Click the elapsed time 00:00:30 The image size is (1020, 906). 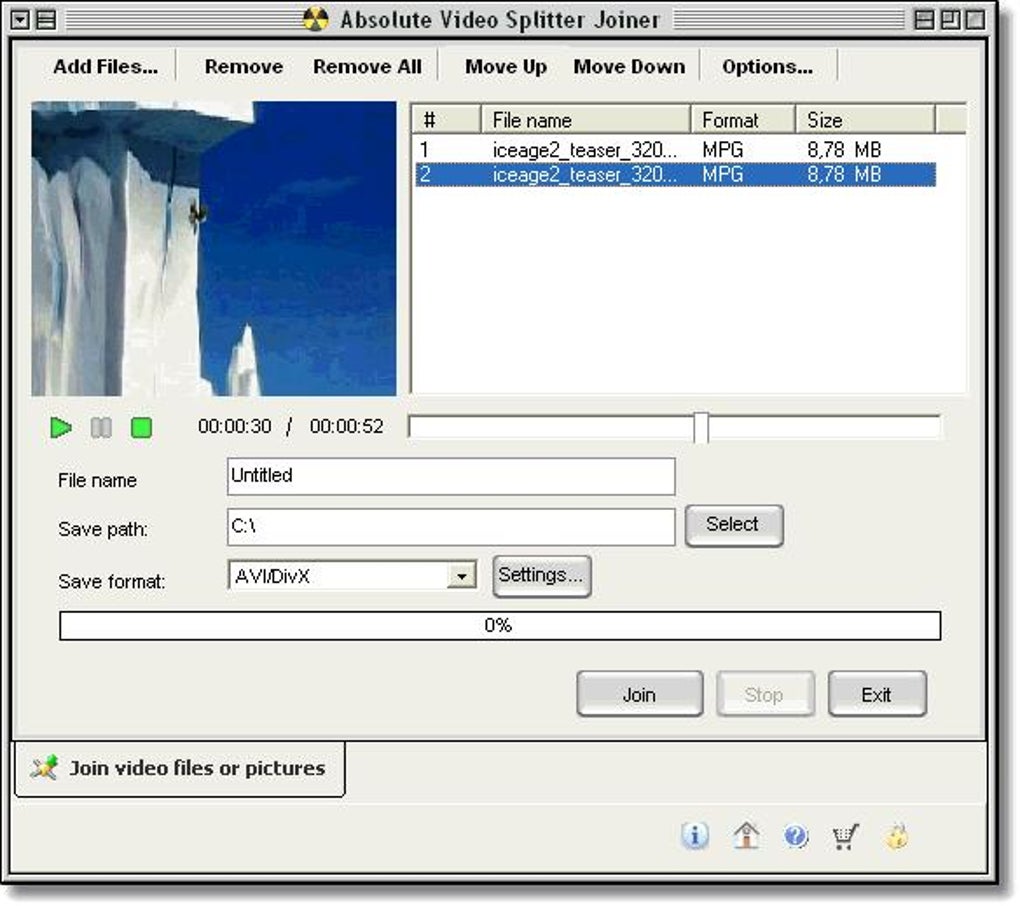pos(235,427)
